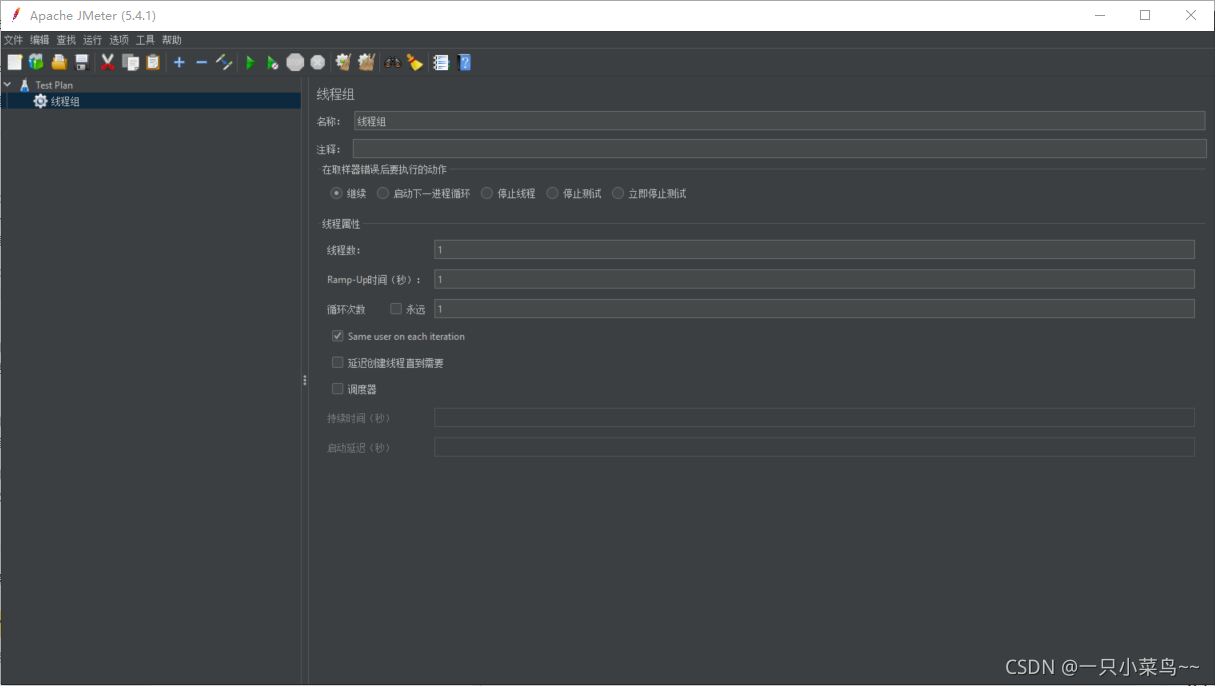1215x686 pixels.
Task: Enable the 调度器 checkbox
Action: [338, 389]
